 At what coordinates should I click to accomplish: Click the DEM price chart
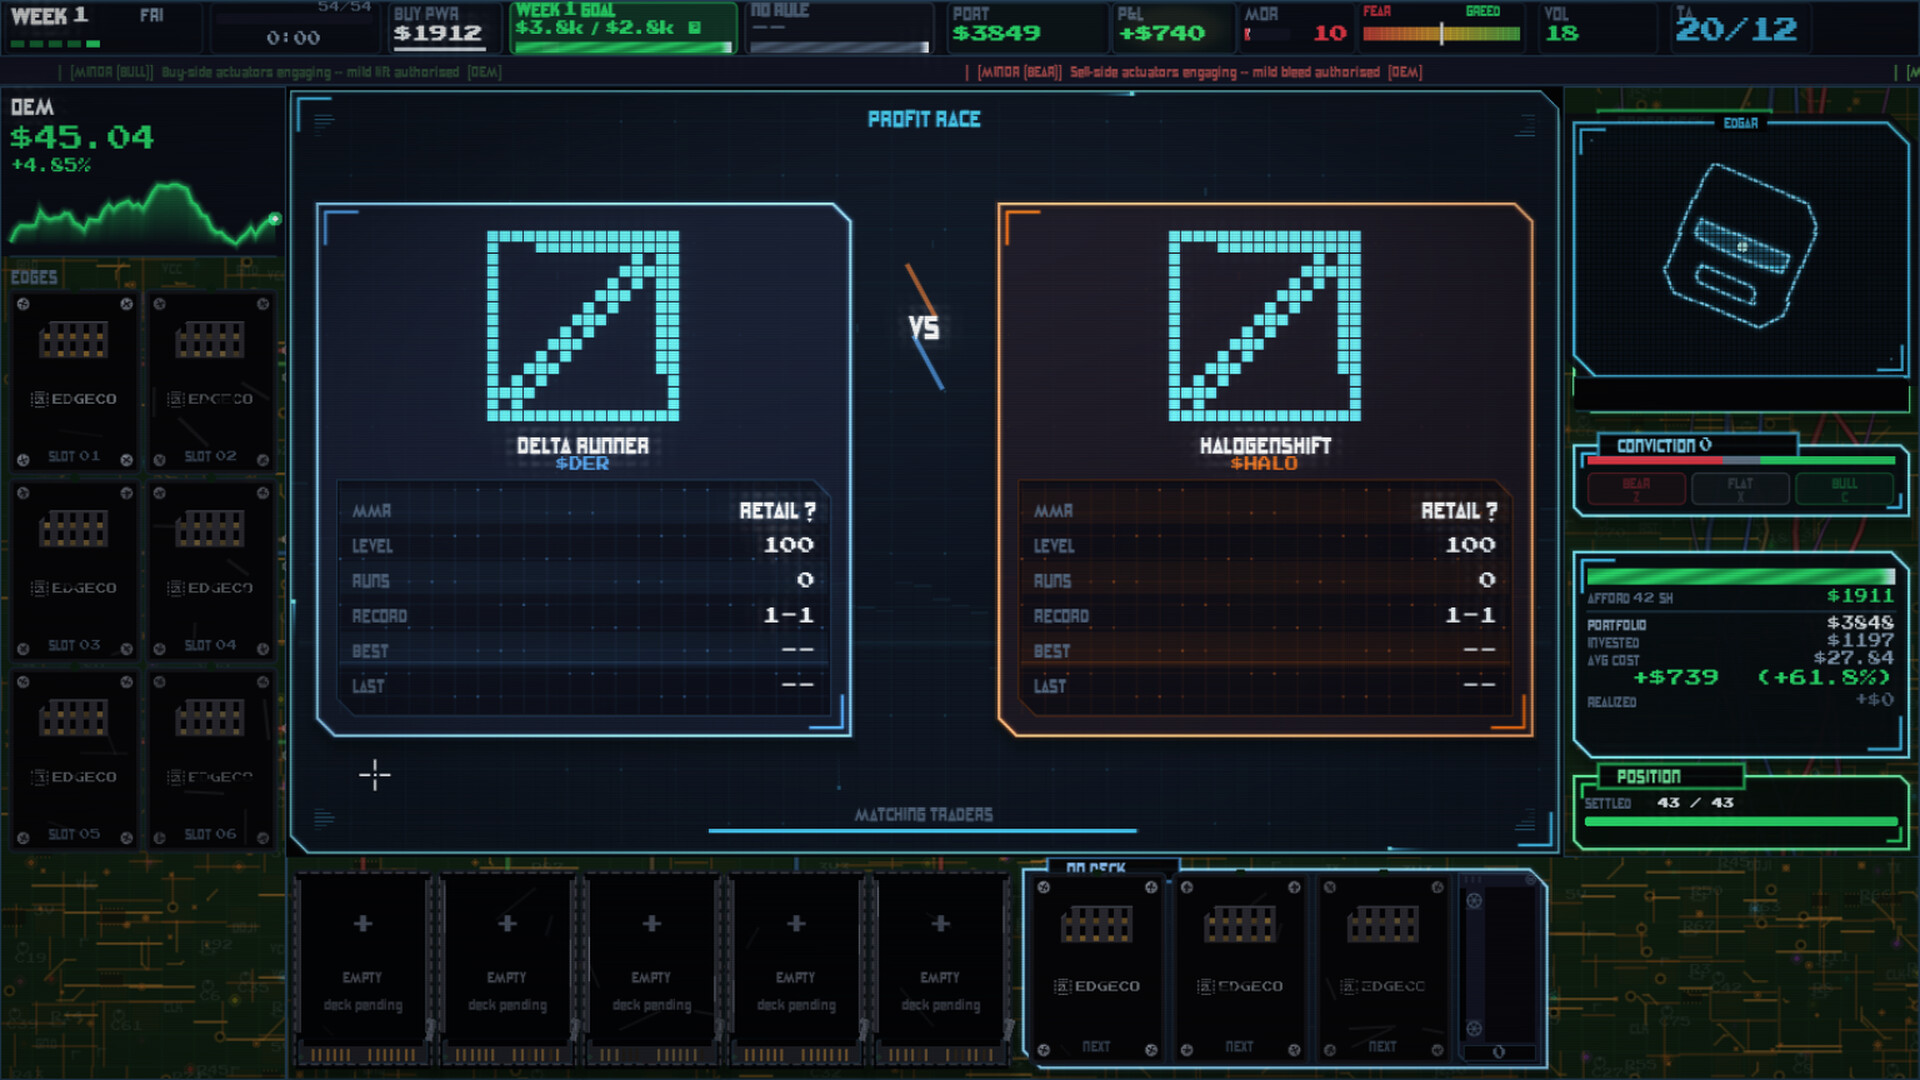pos(145,215)
